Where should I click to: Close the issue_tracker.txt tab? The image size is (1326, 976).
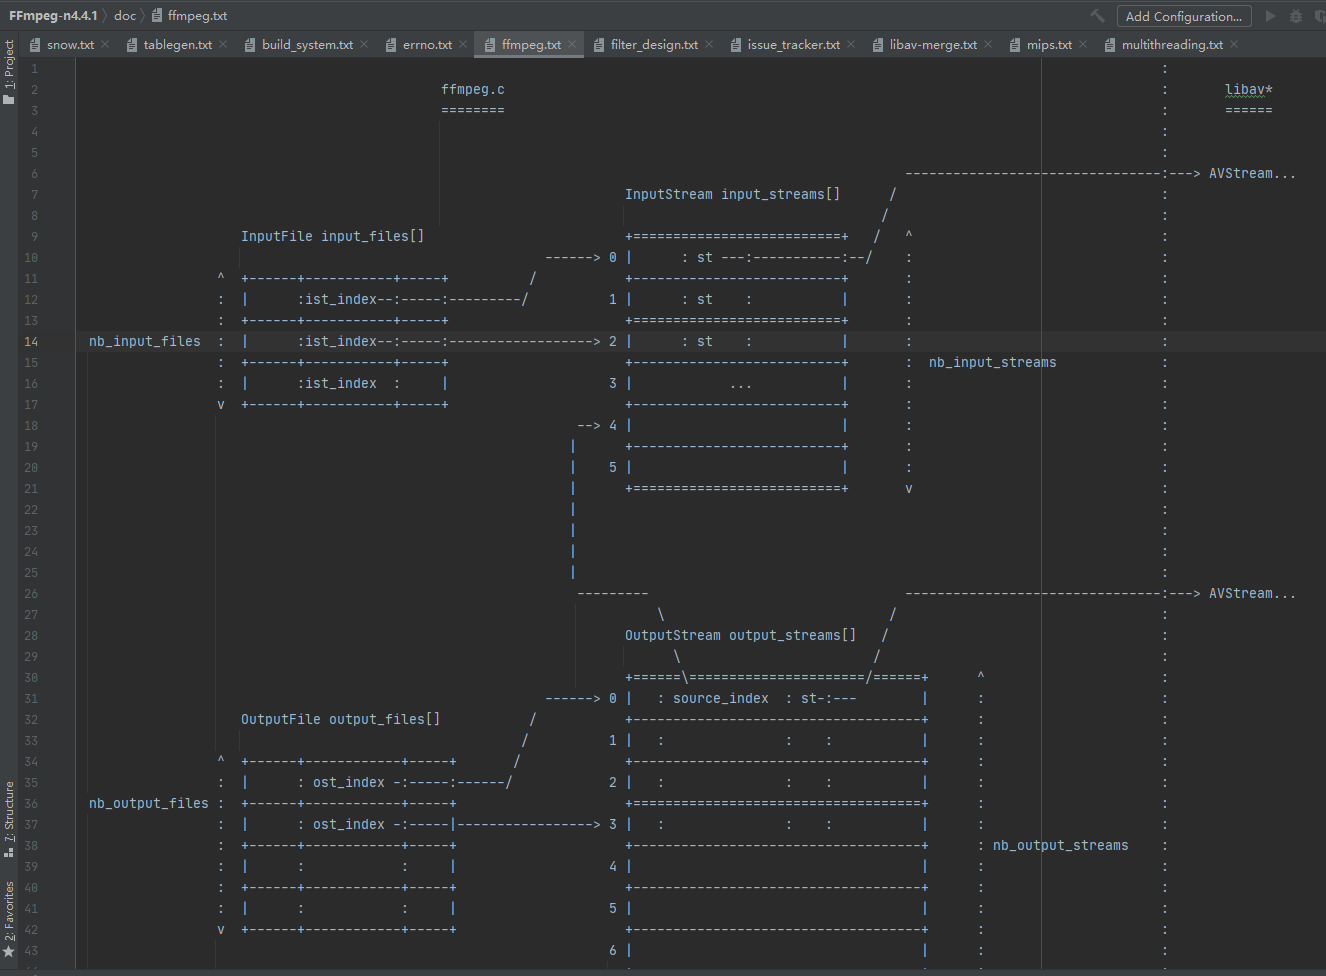851,44
